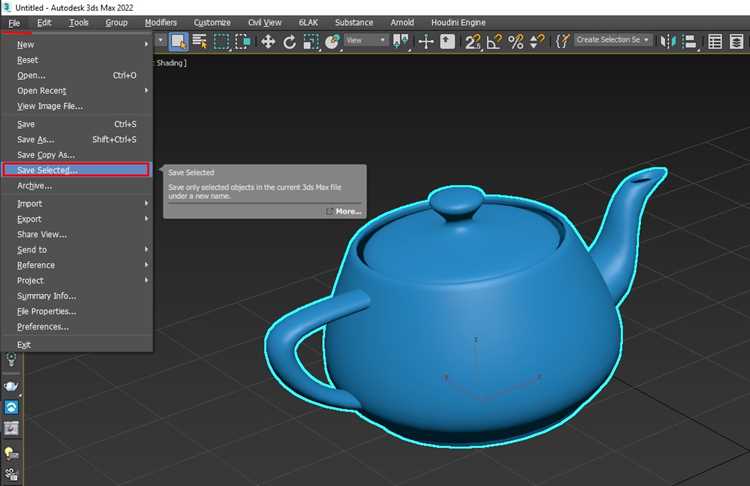
Task: Open the Align tool
Action: pyautogui.click(x=689, y=42)
